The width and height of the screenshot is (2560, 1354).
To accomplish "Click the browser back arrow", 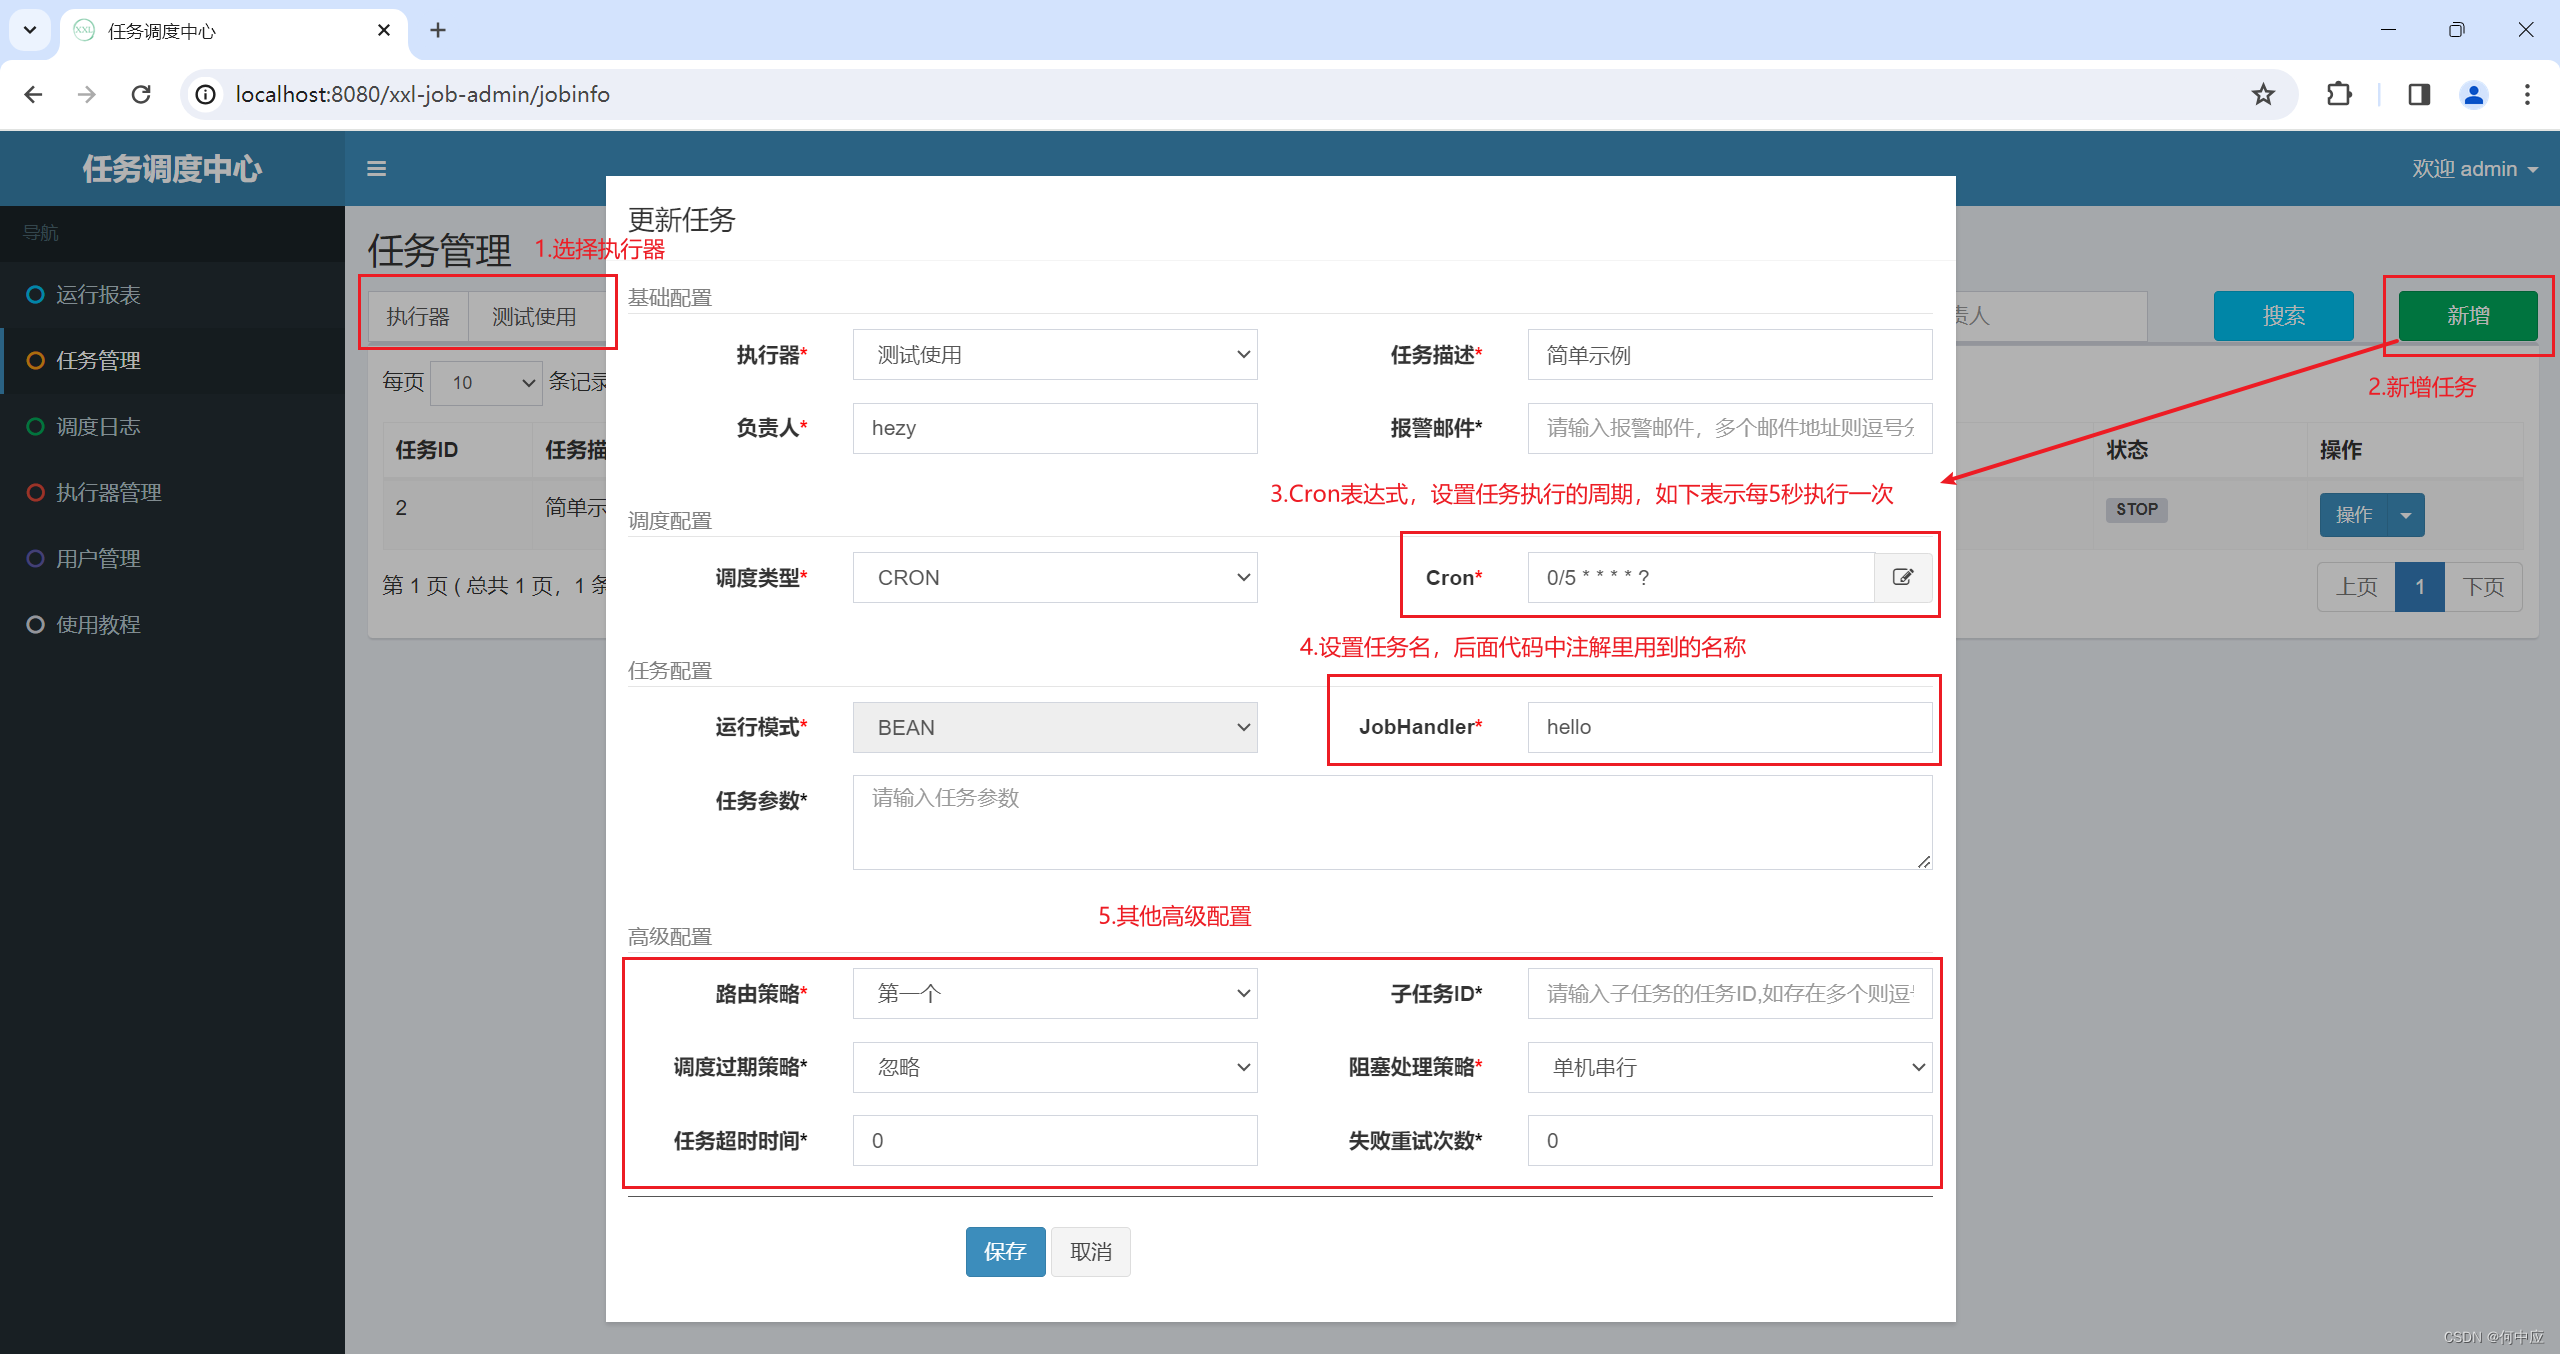I will pyautogui.click(x=33, y=94).
